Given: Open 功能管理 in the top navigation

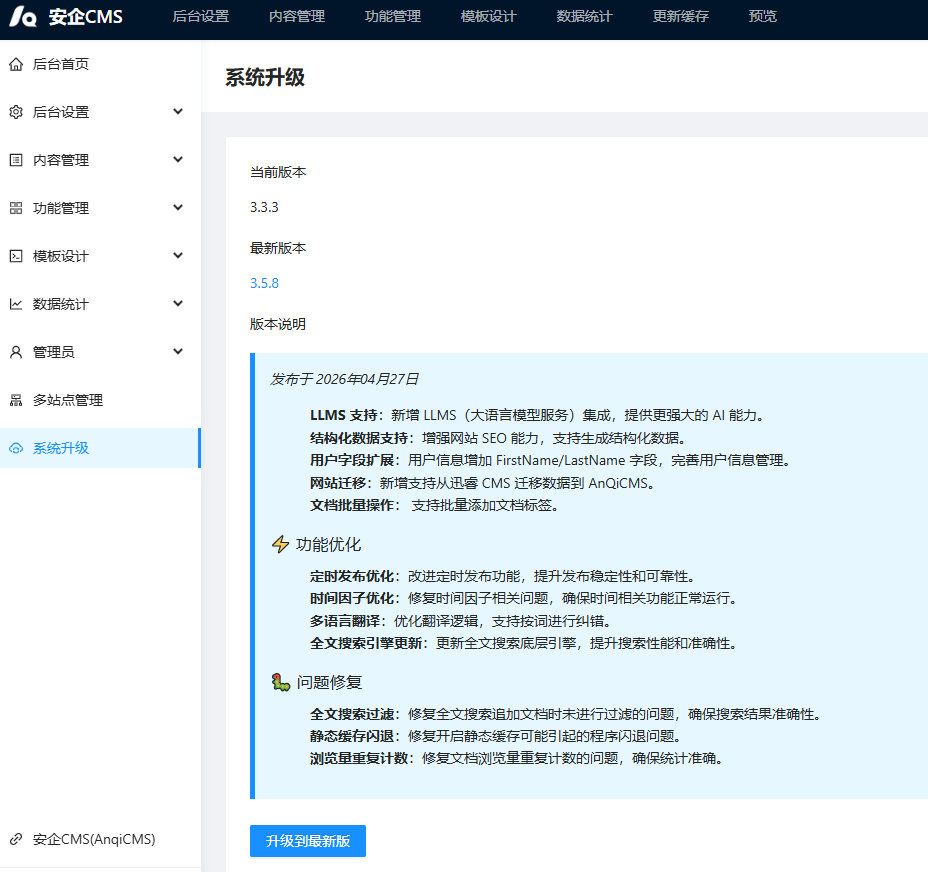Looking at the screenshot, I should [x=392, y=17].
